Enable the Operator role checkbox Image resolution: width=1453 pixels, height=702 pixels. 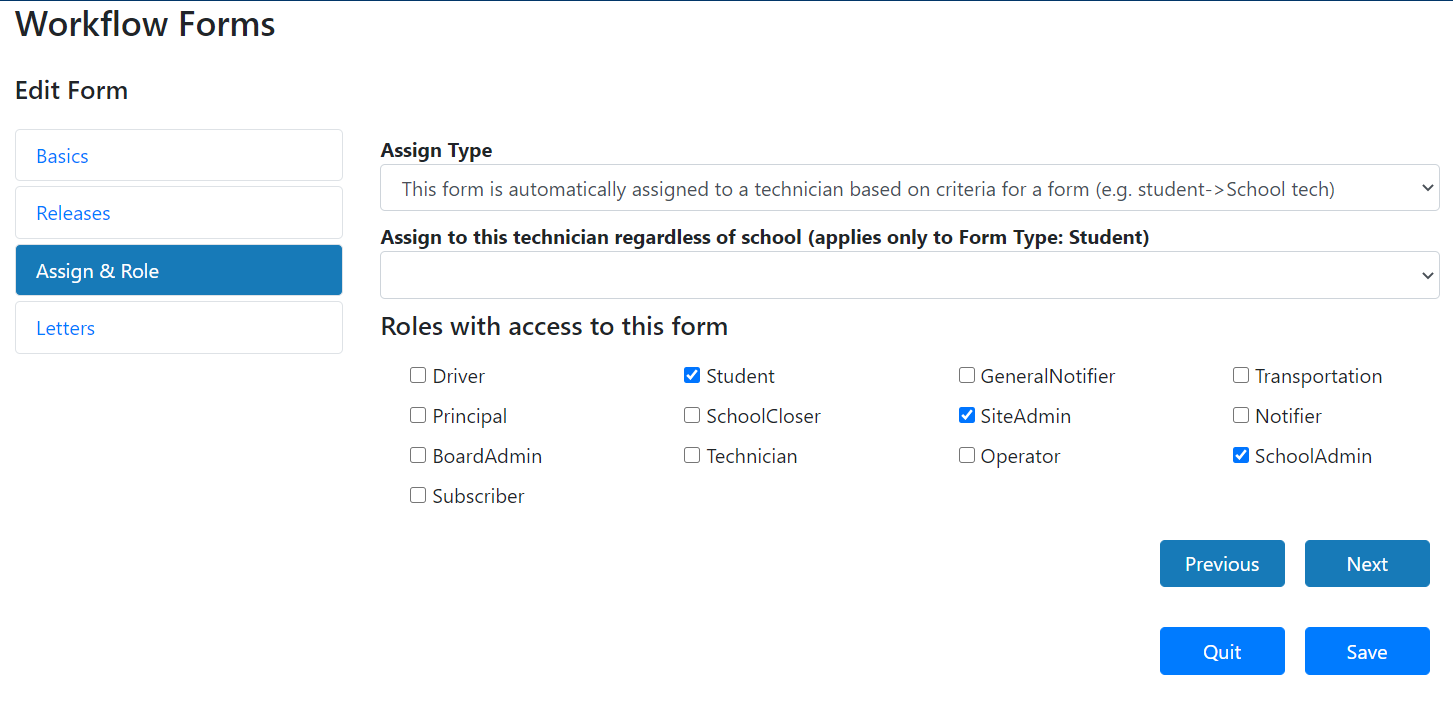tap(967, 455)
